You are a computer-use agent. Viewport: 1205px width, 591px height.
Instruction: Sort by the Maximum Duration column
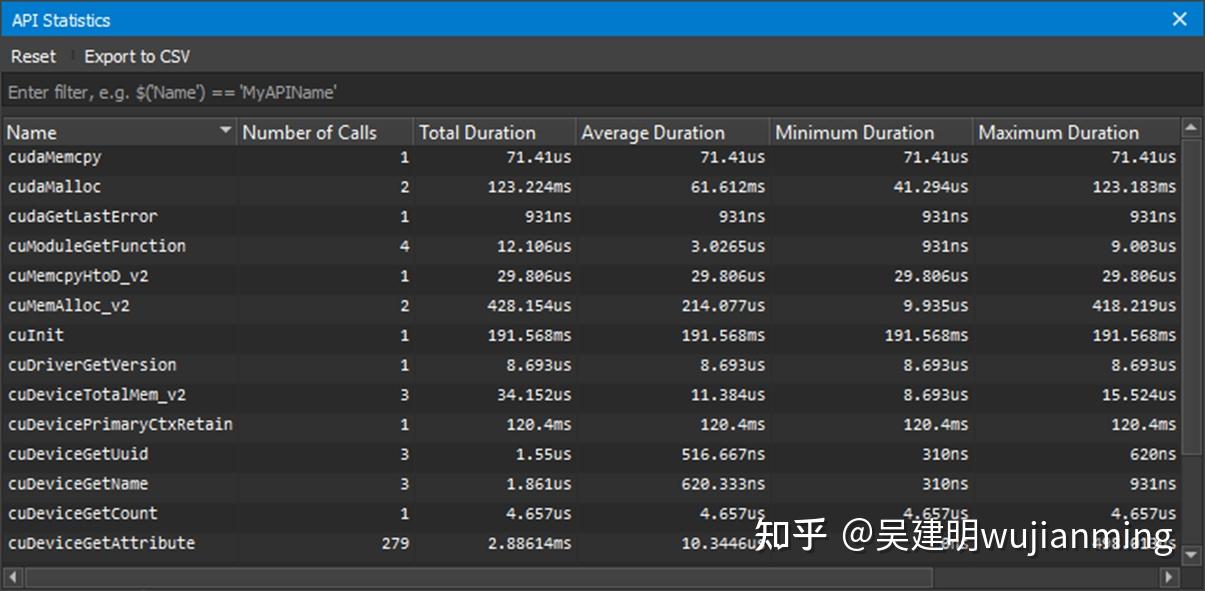[1059, 131]
